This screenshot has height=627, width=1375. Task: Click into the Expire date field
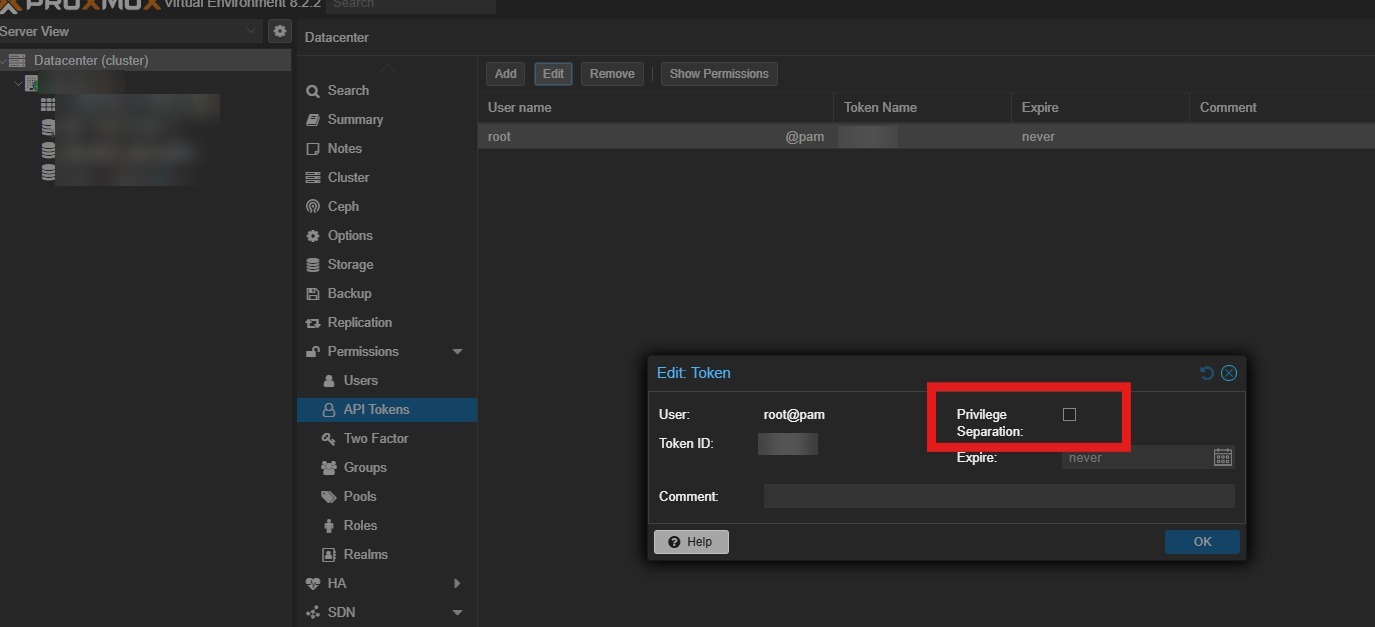tap(1137, 457)
